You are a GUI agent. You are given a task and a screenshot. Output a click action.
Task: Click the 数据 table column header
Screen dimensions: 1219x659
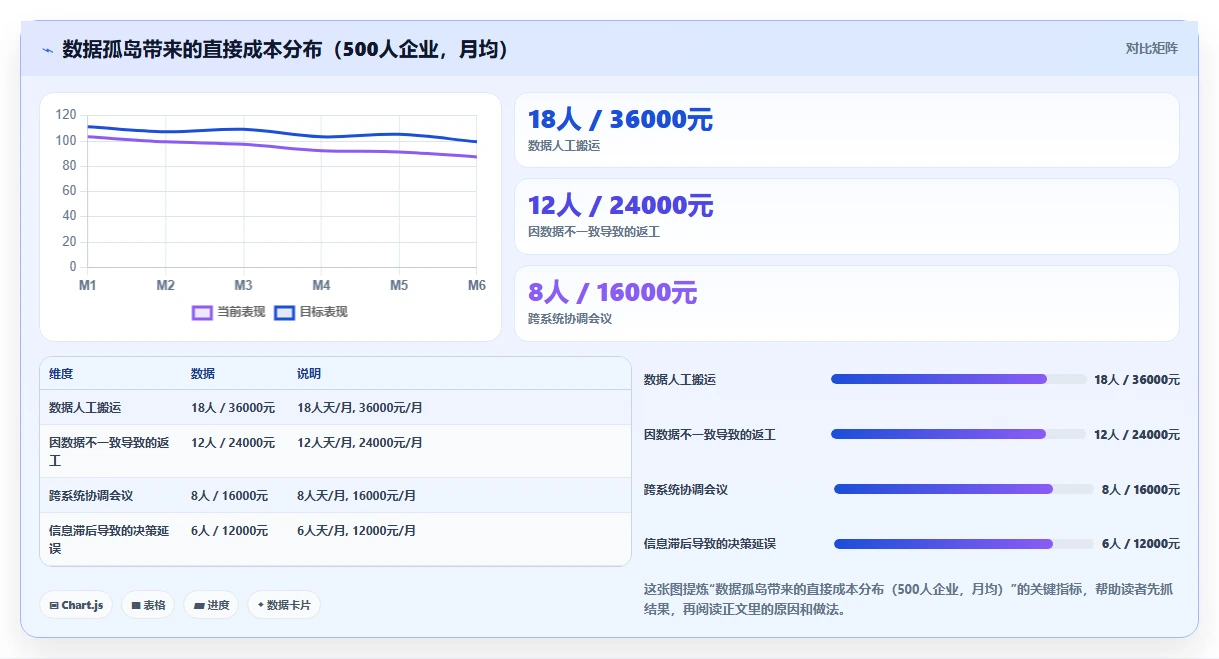[203, 374]
